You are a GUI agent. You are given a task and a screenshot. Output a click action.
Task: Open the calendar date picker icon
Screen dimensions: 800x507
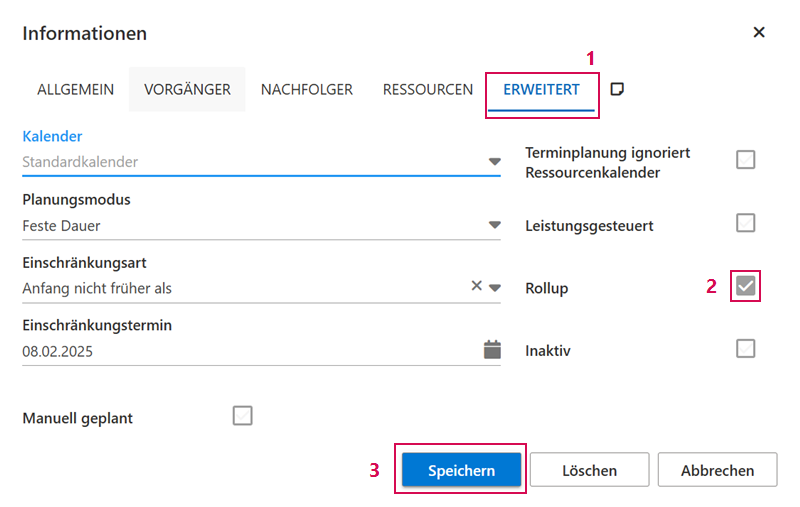click(492, 350)
